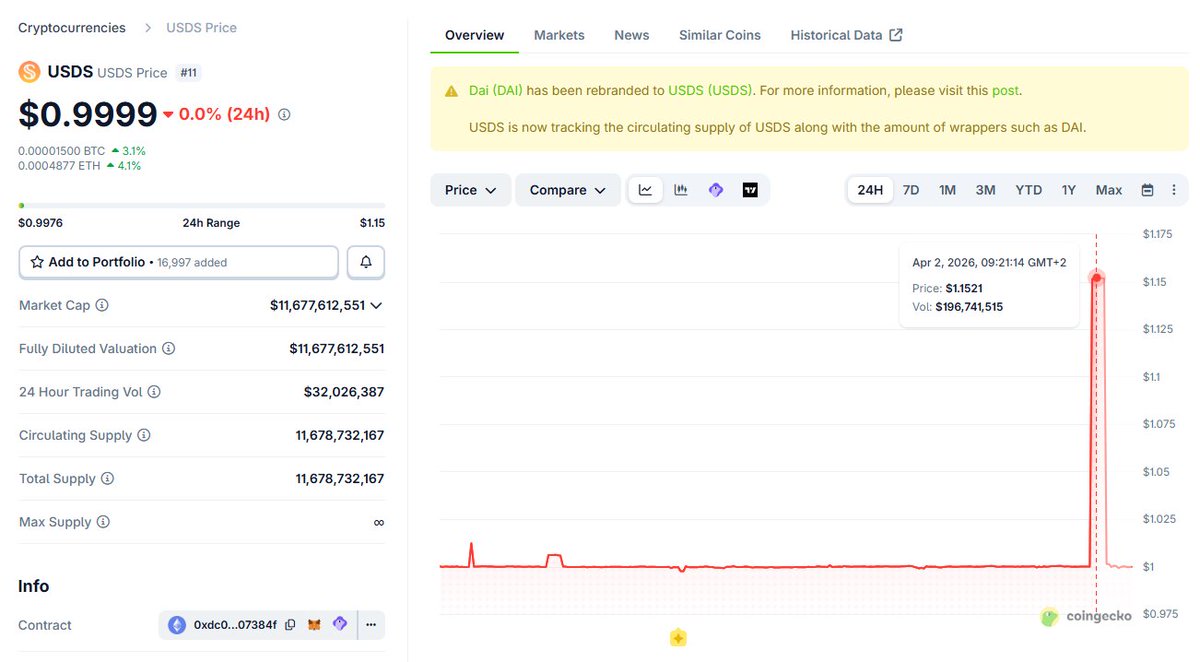Click the USDS coin logo
1200x662 pixels.
29,72
